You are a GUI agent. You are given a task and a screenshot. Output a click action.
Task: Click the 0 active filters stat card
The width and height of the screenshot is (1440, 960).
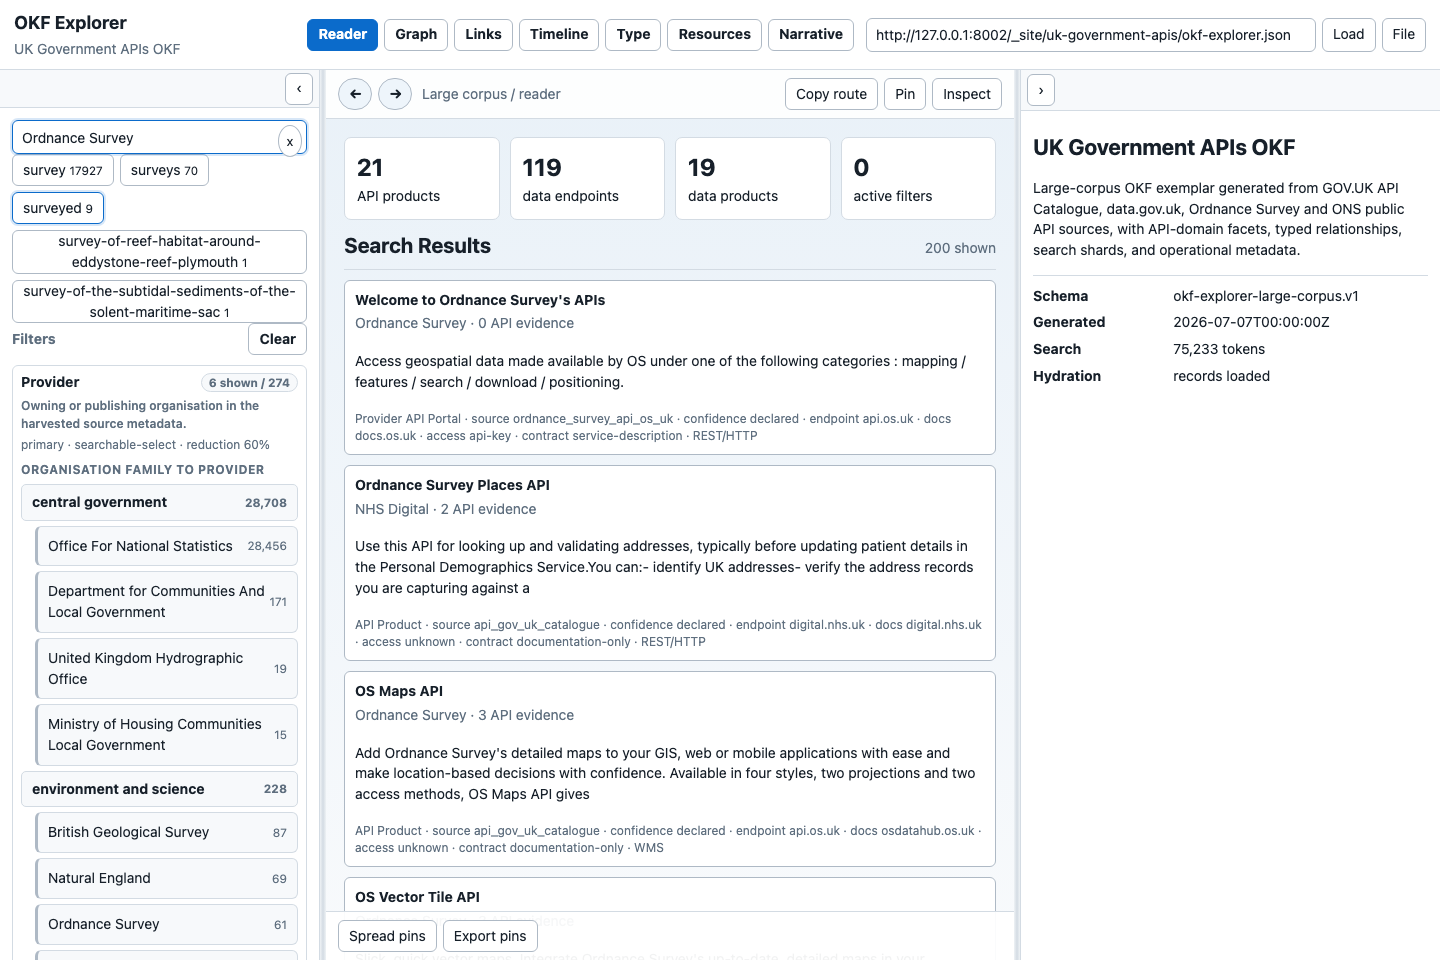918,179
